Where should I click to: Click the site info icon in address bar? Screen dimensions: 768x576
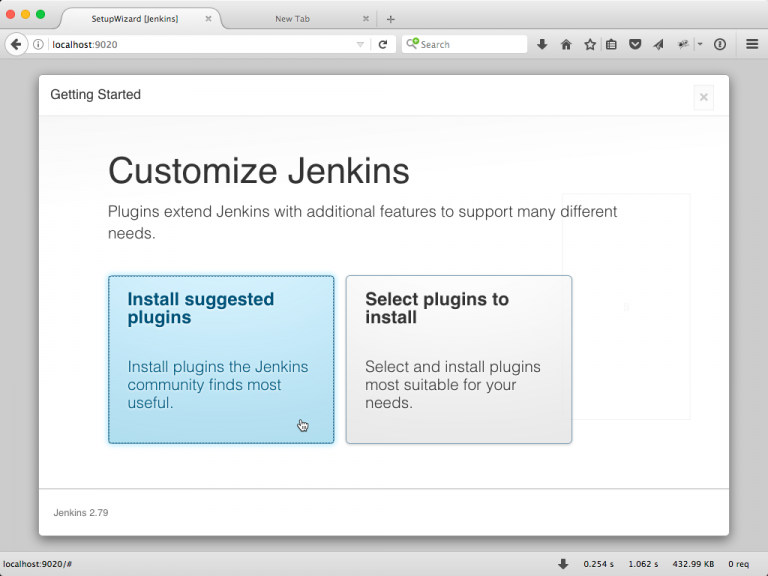38,44
